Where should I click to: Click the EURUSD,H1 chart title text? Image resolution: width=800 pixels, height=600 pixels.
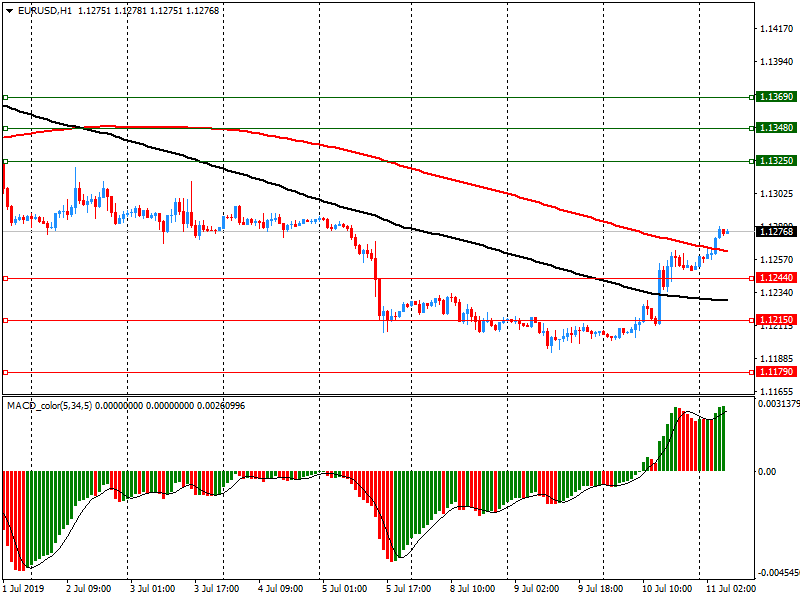45,11
